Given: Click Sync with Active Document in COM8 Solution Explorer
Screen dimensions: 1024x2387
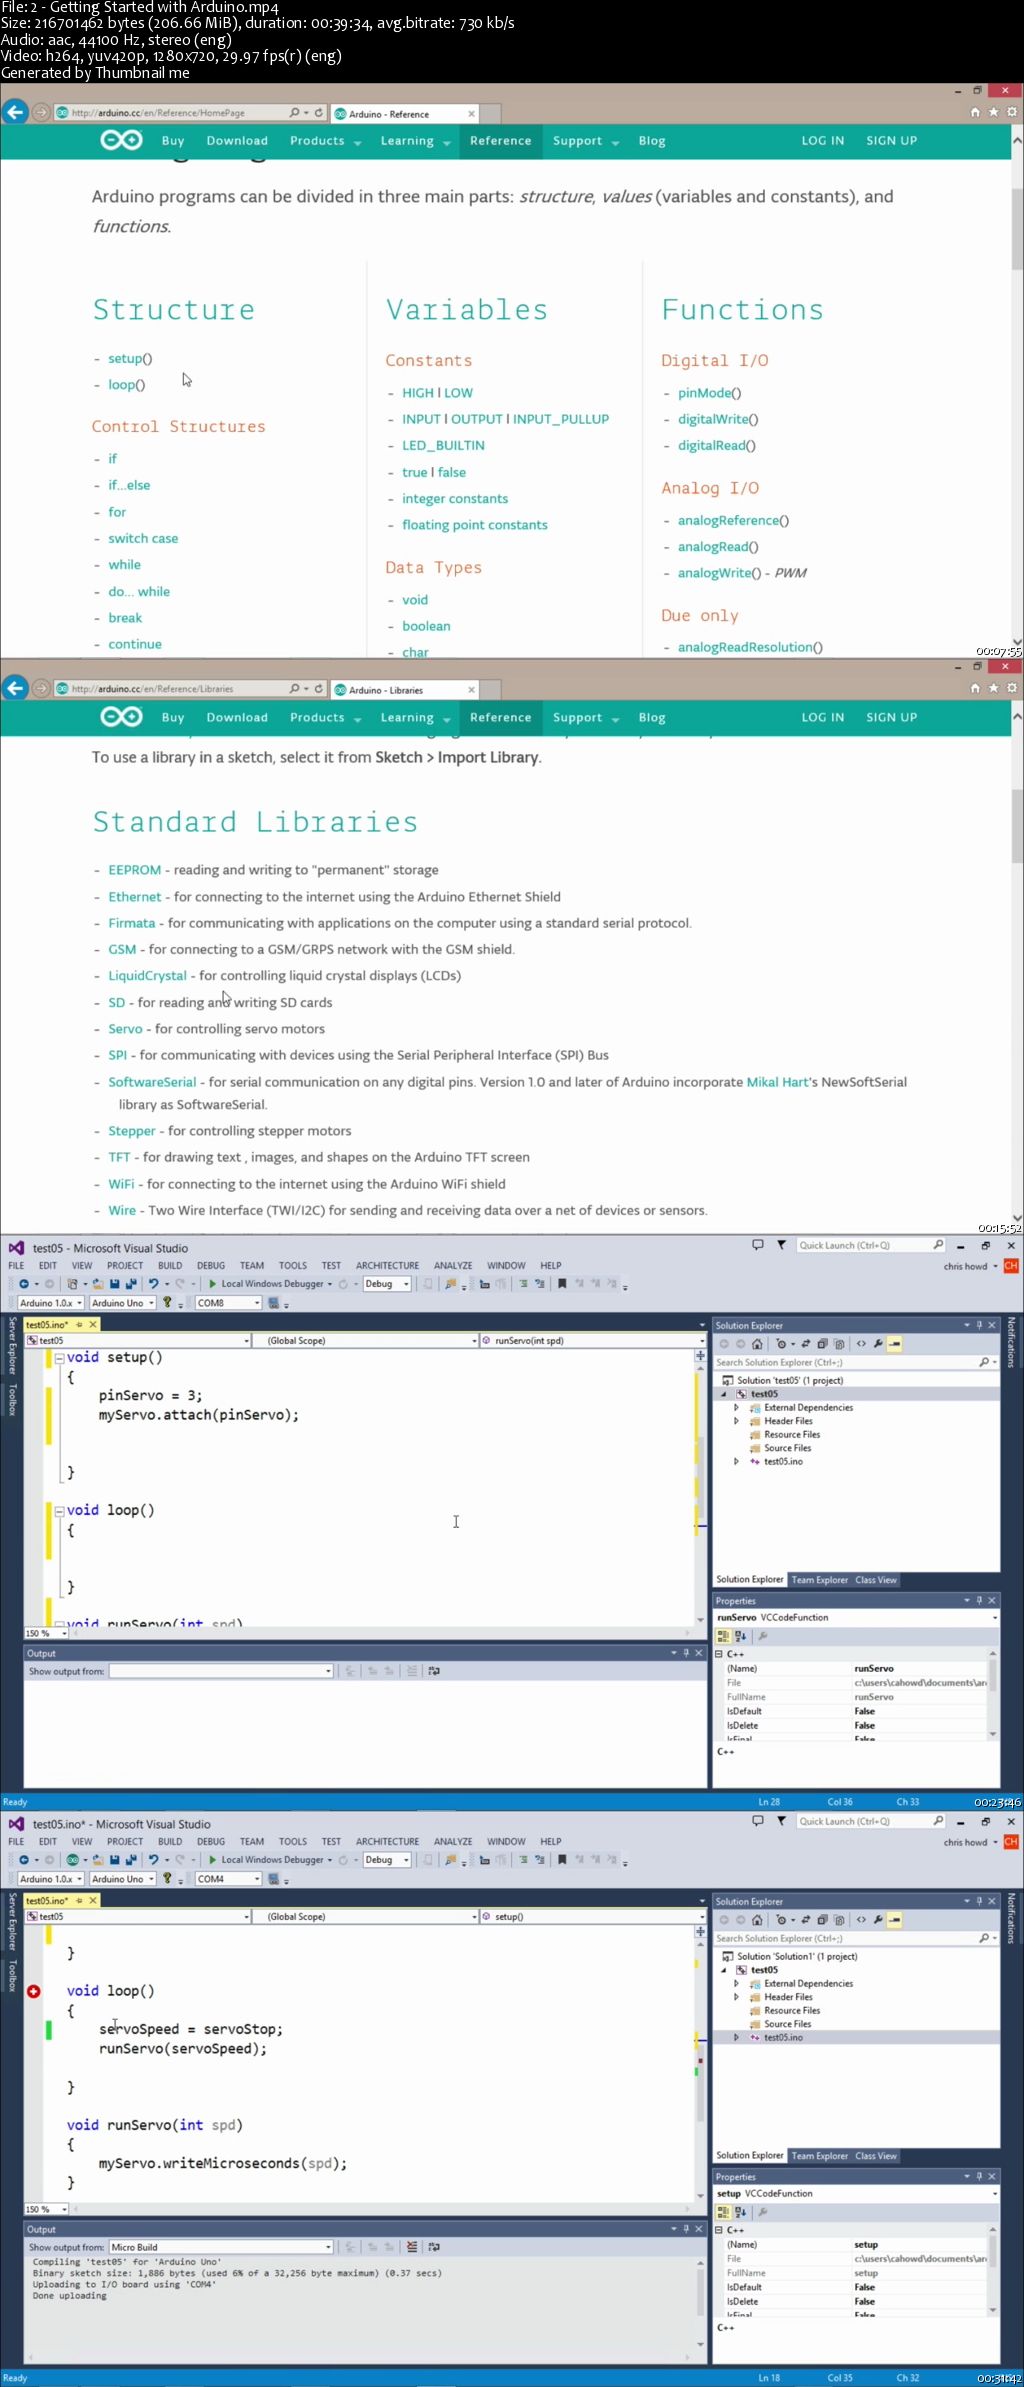Looking at the screenshot, I should click(806, 1344).
